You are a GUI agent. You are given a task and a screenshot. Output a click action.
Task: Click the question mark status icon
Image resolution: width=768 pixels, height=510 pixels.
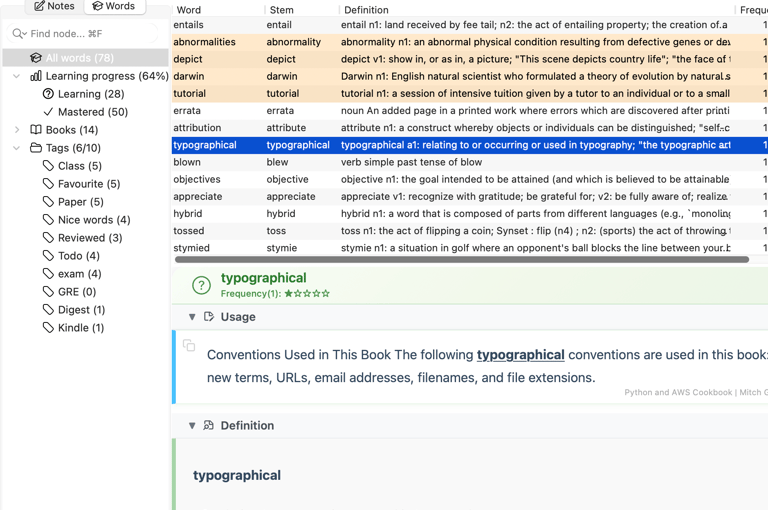pos(201,286)
